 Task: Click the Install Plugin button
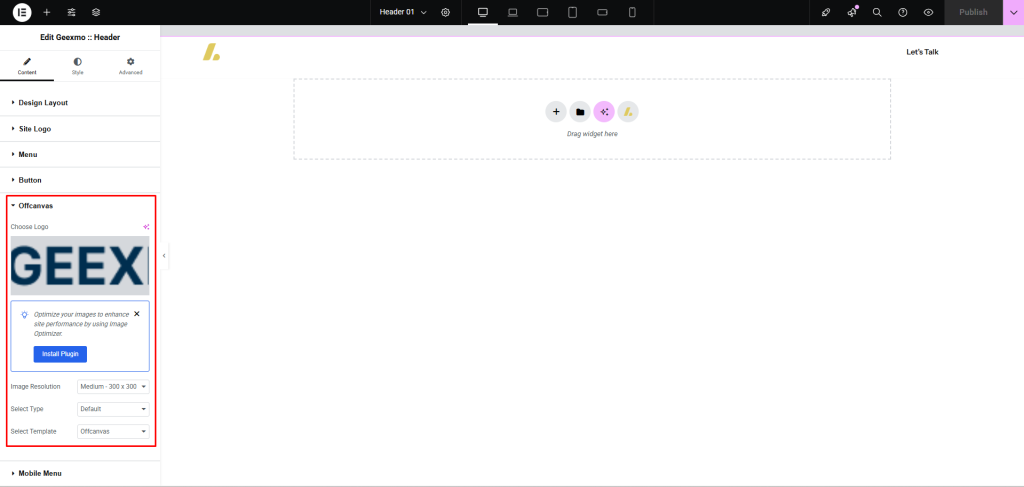pos(60,354)
